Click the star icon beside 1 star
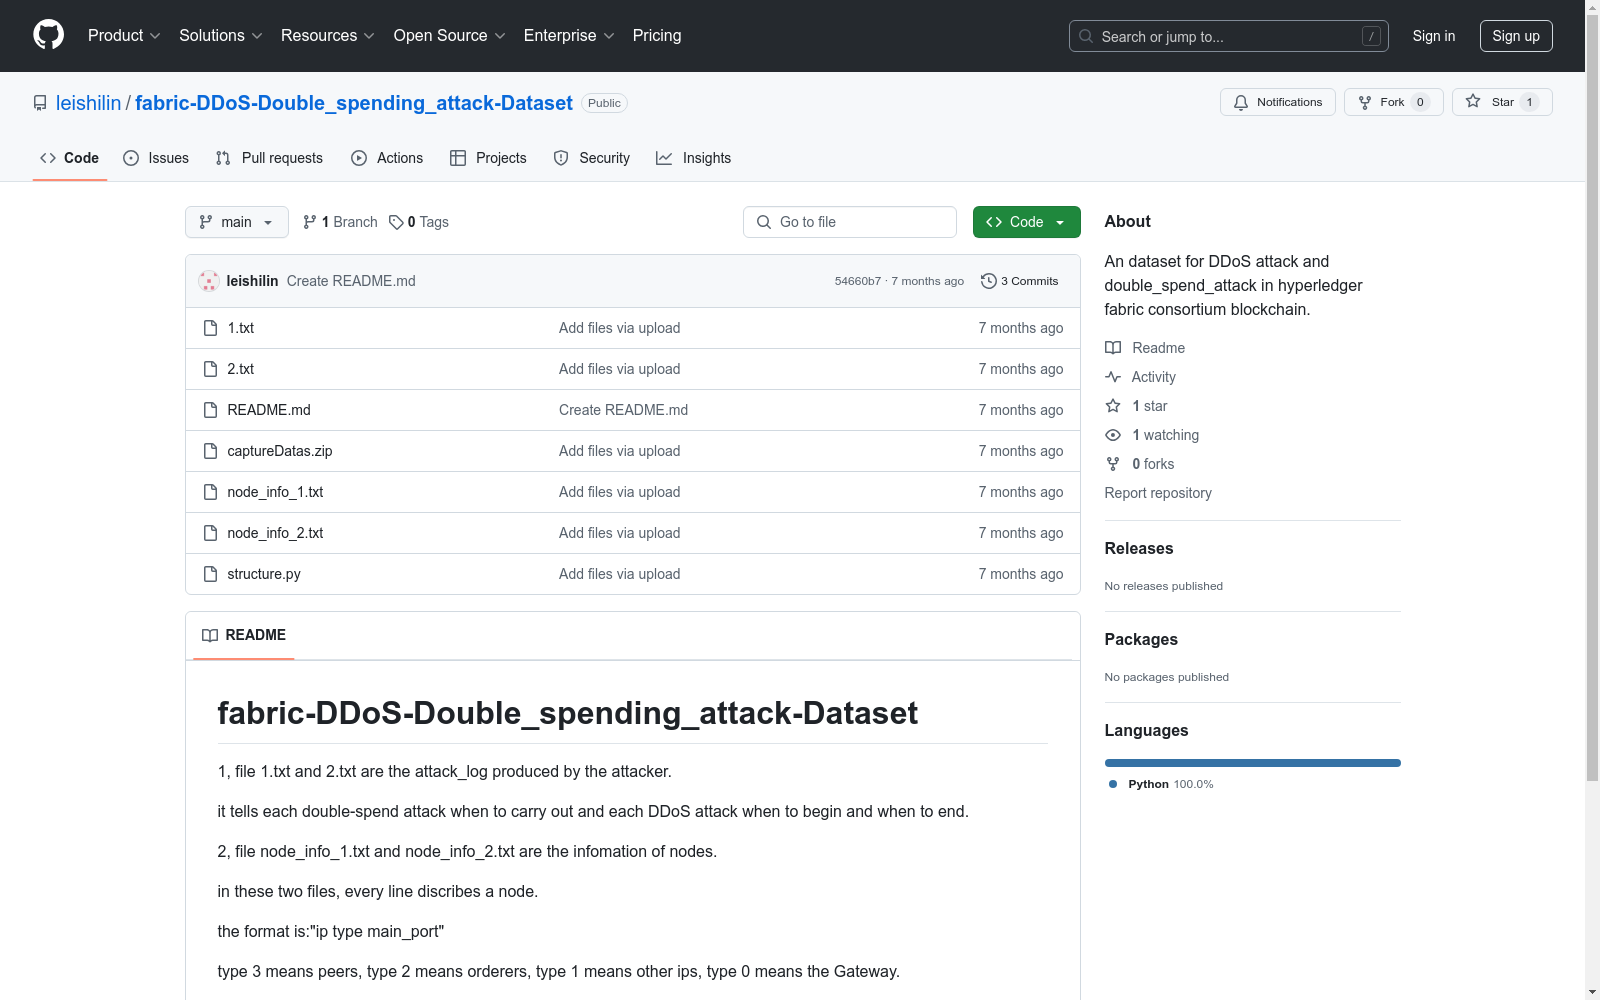This screenshot has height=1000, width=1600. 1113,406
